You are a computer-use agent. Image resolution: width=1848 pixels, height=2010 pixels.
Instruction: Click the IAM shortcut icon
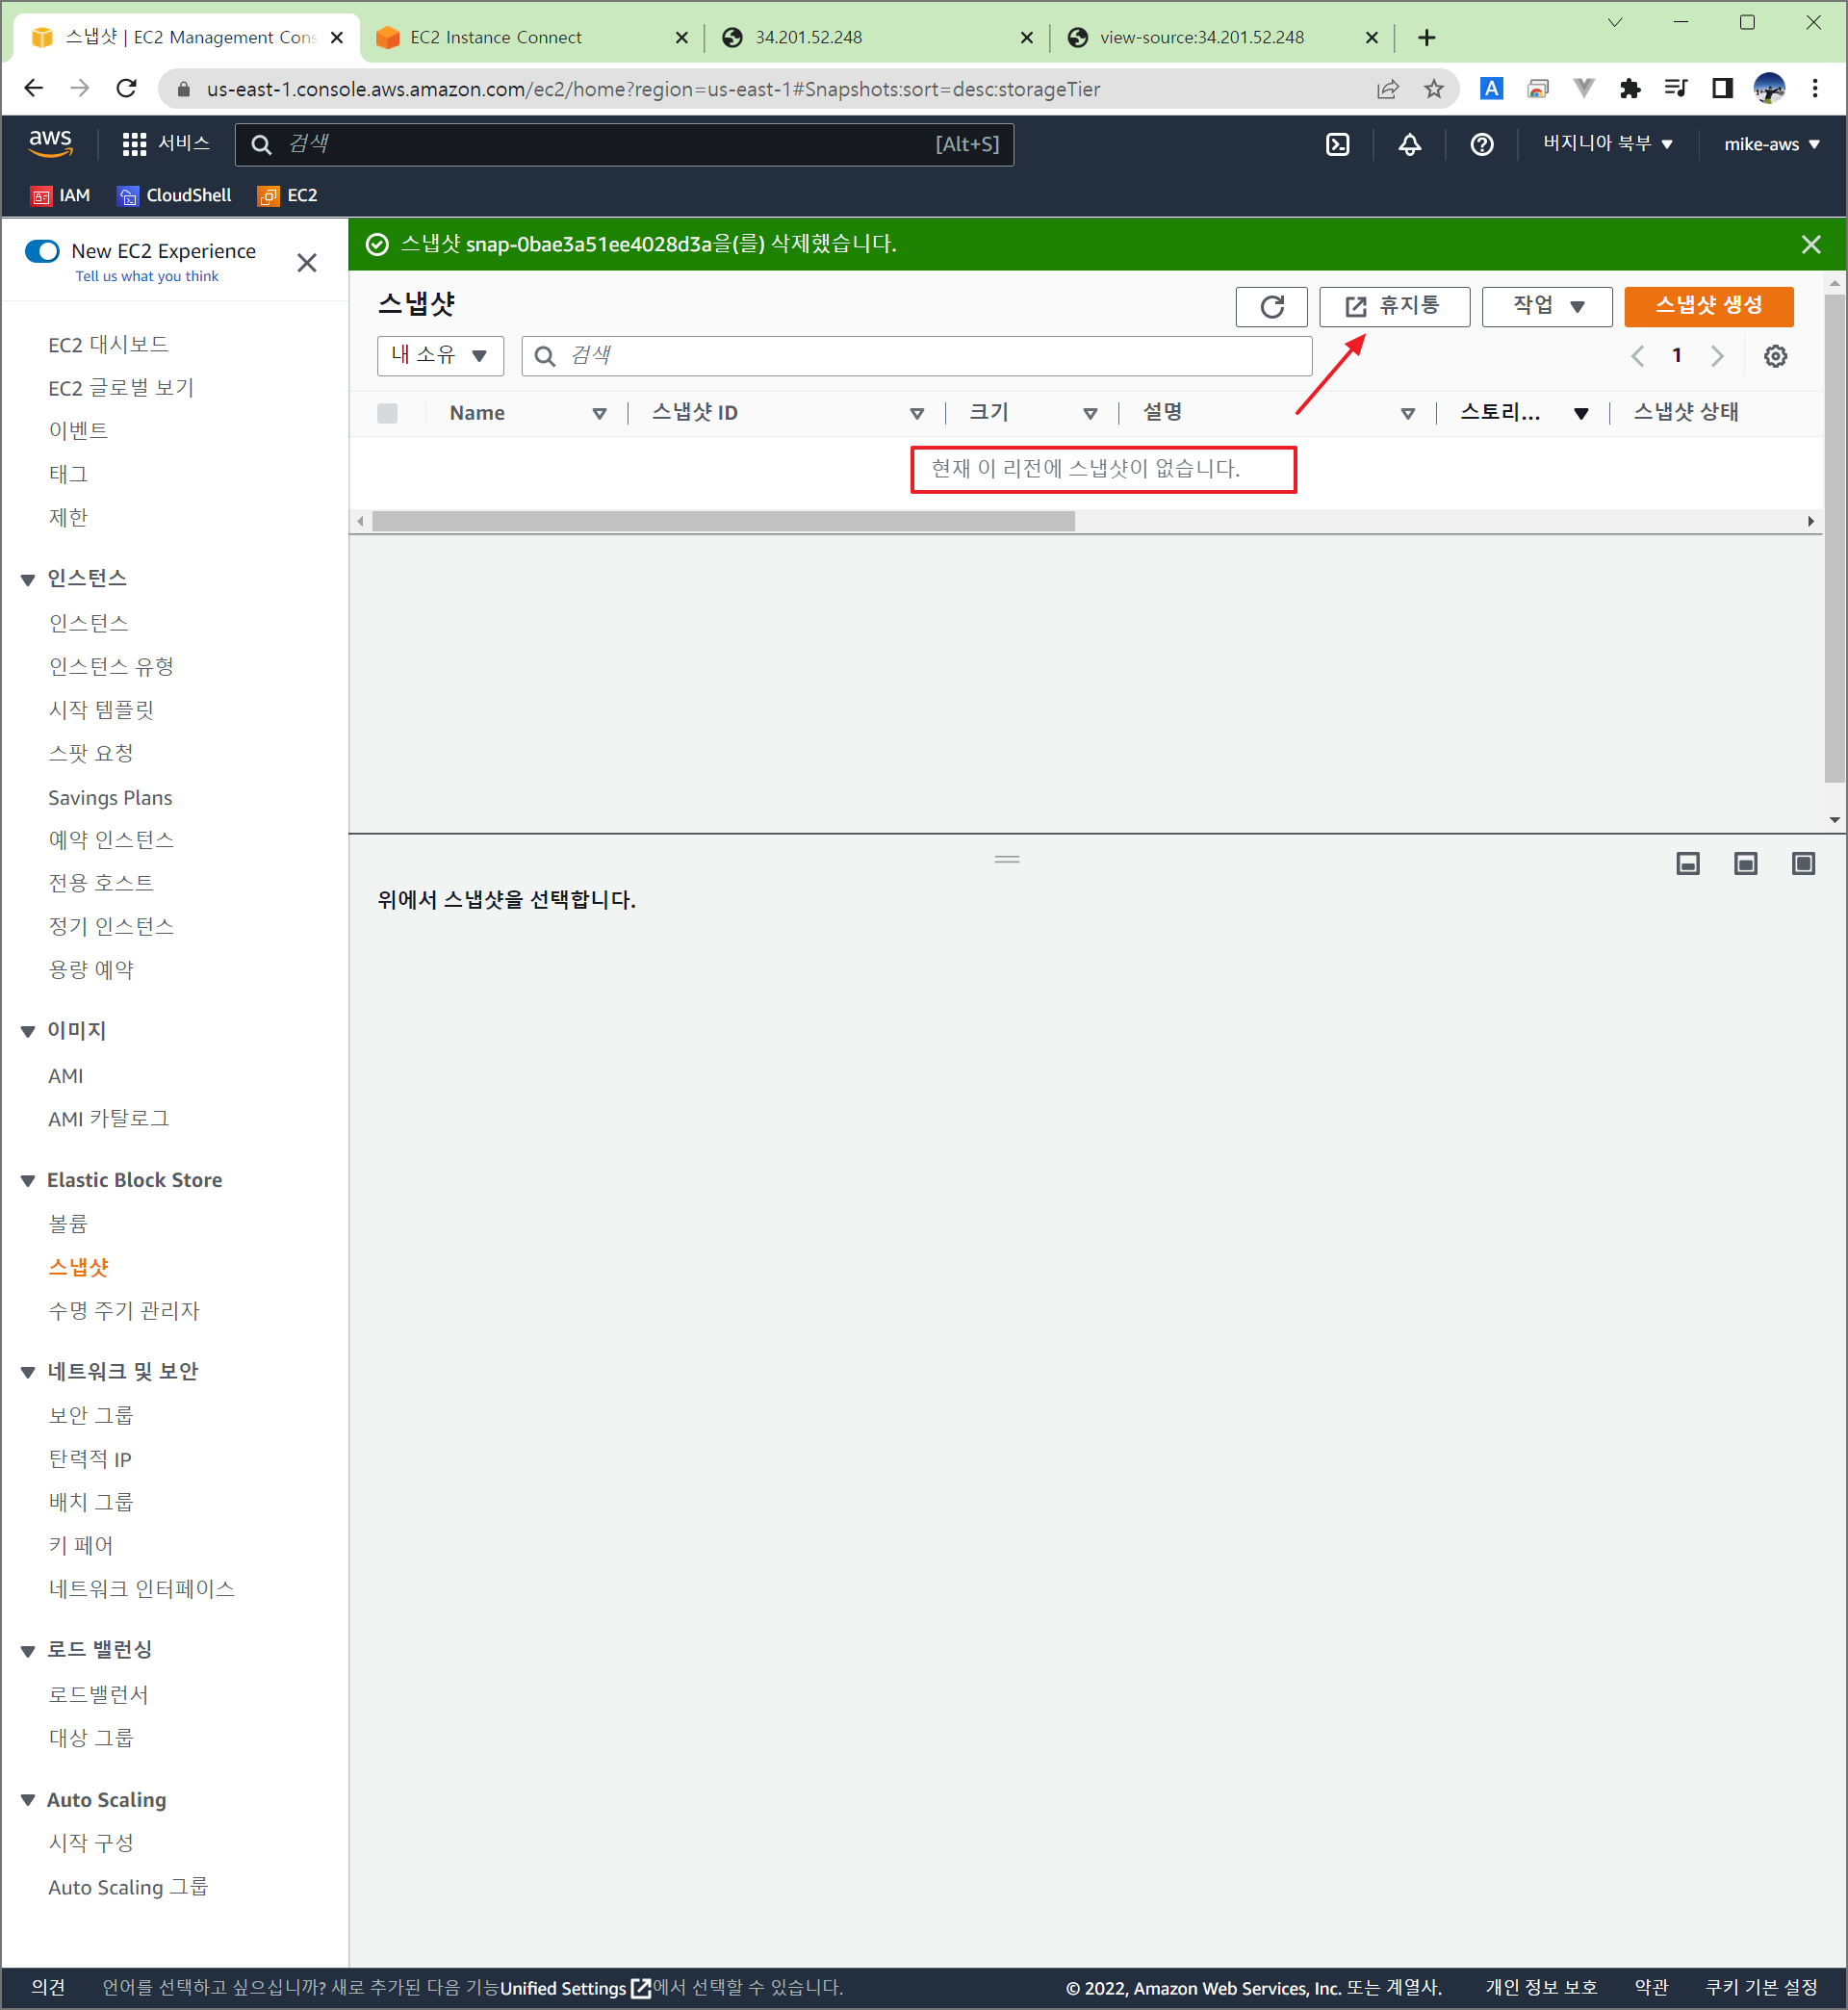pos(41,196)
